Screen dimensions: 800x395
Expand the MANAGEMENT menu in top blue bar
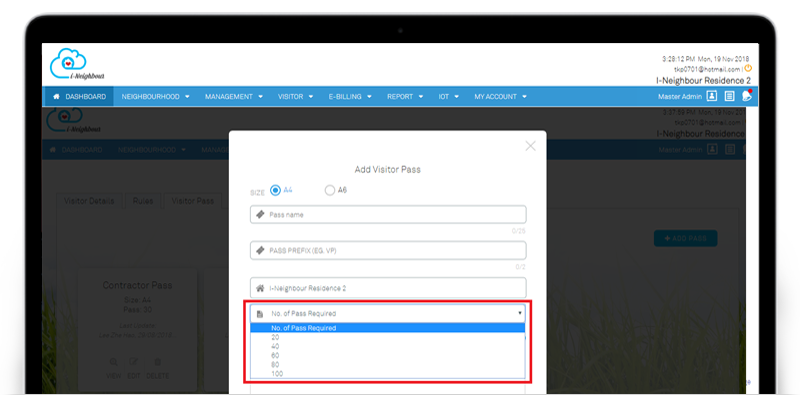tap(234, 96)
